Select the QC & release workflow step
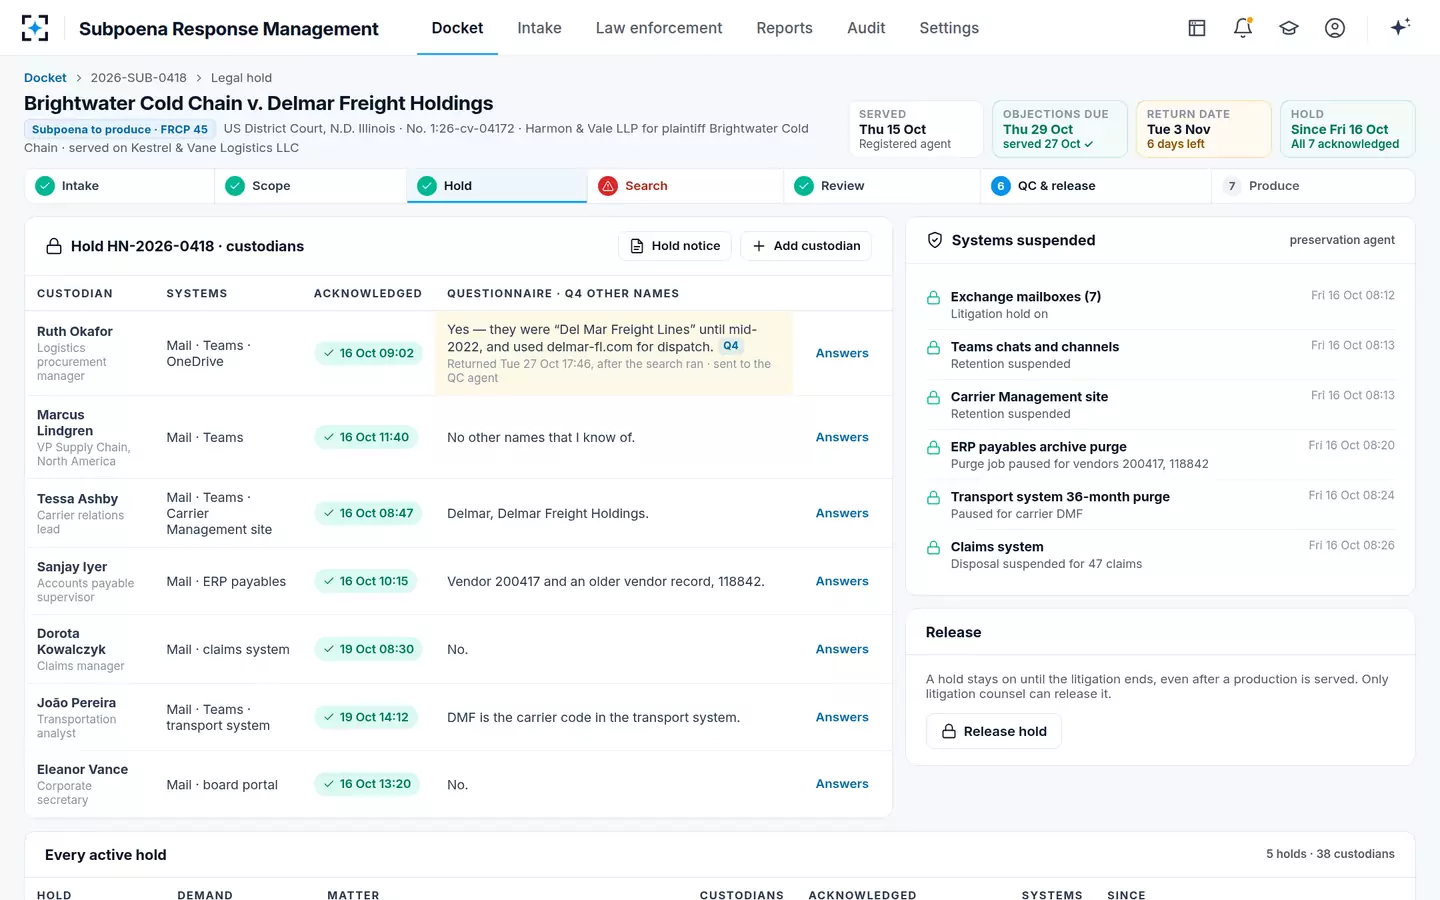 pyautogui.click(x=1095, y=186)
